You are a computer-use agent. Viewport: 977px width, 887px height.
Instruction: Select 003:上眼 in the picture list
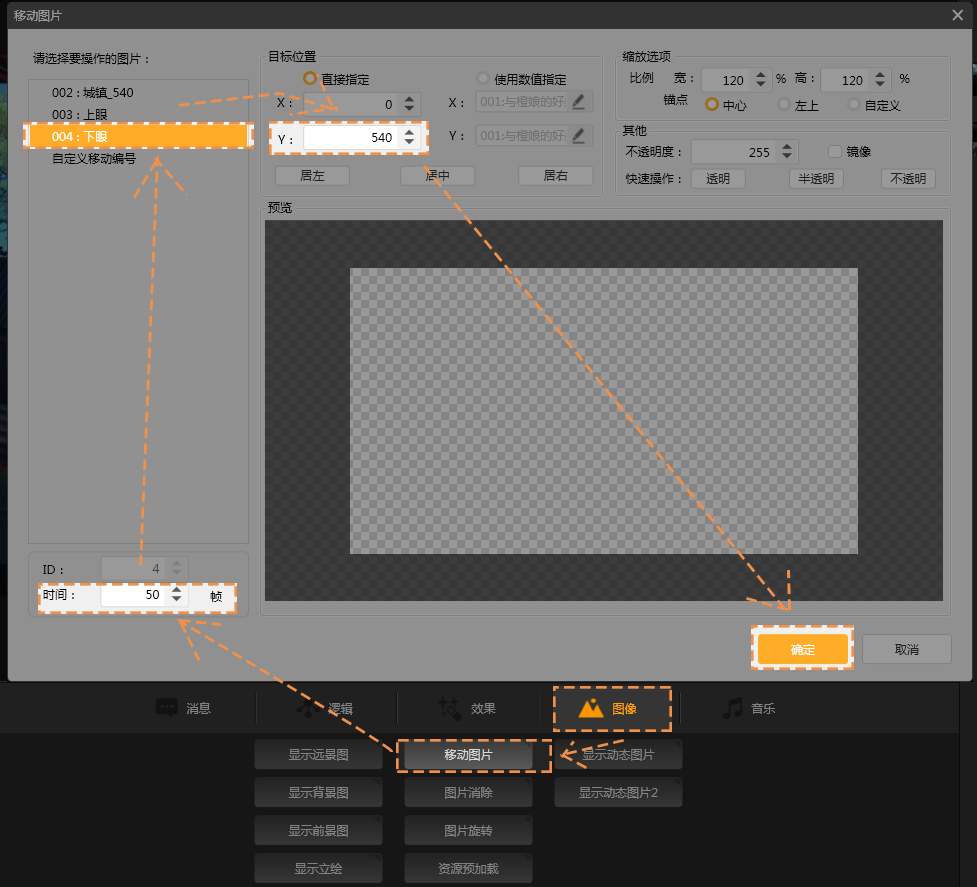click(80, 114)
